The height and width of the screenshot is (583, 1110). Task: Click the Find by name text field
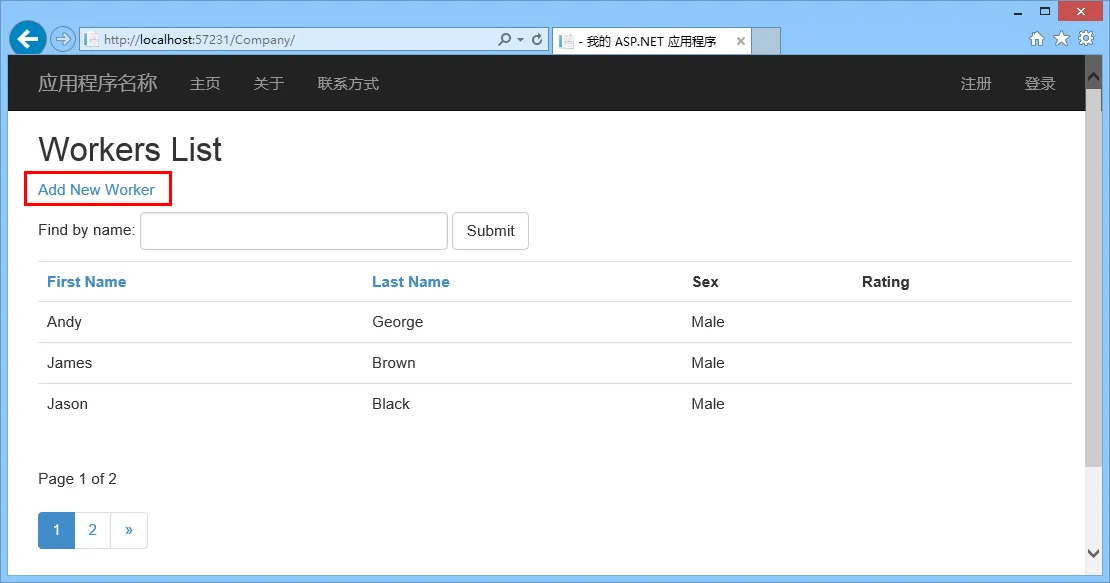pyautogui.click(x=294, y=231)
